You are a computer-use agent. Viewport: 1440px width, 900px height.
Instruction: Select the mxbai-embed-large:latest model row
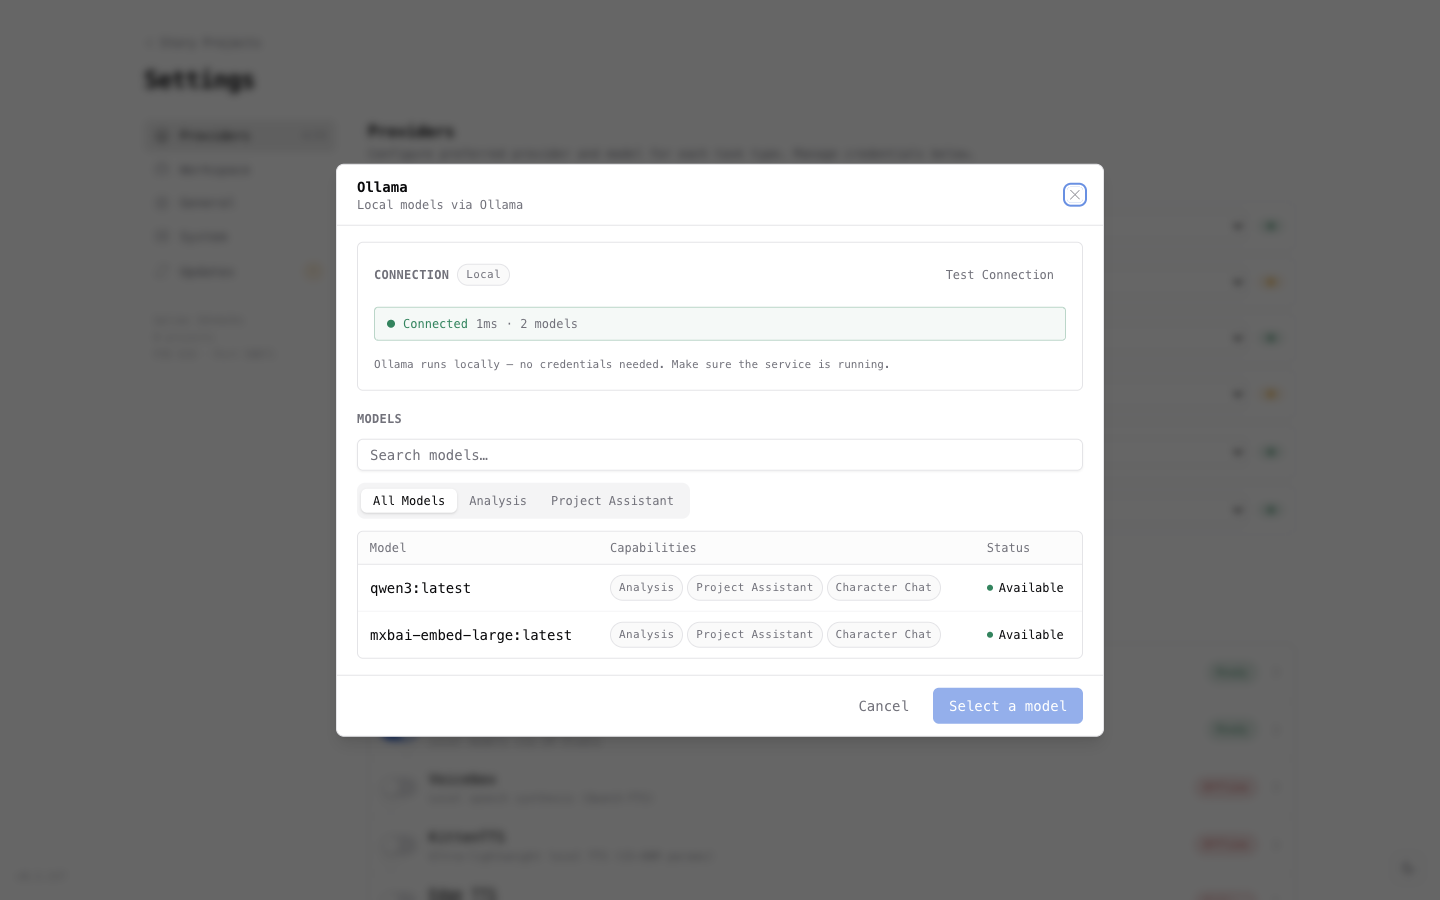(x=471, y=635)
